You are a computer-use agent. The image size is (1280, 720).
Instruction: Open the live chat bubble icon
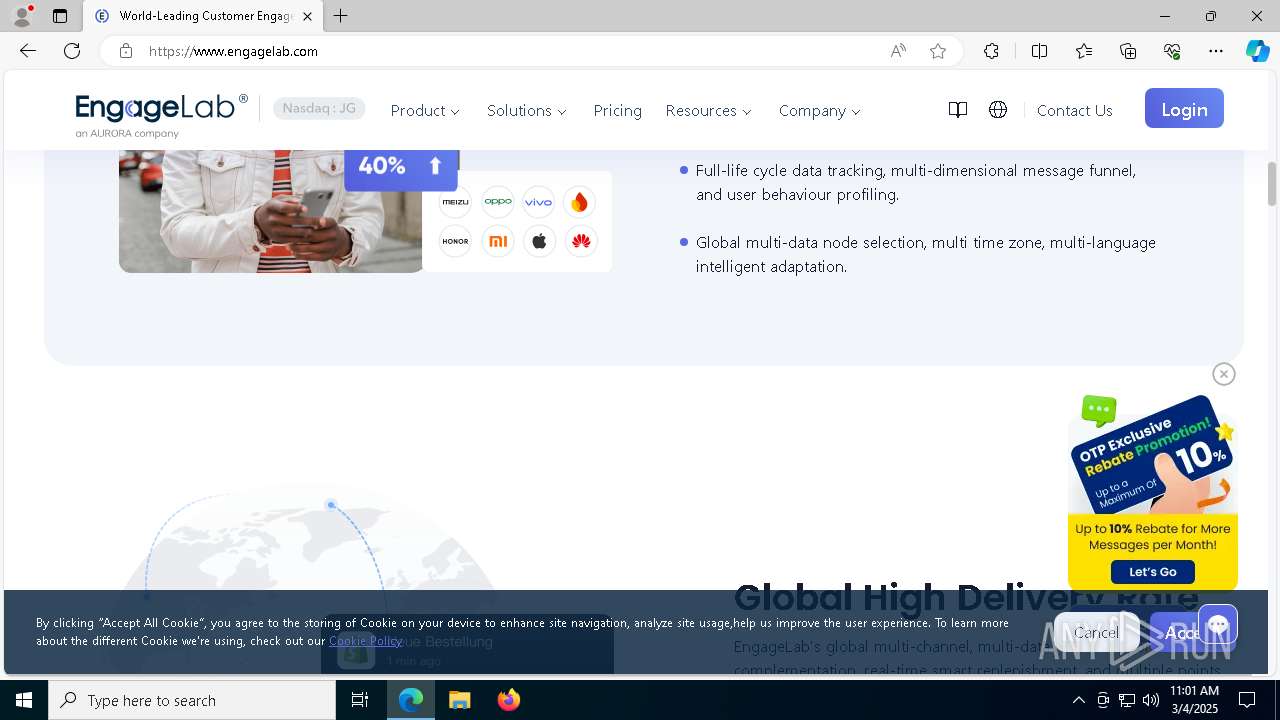click(1218, 626)
